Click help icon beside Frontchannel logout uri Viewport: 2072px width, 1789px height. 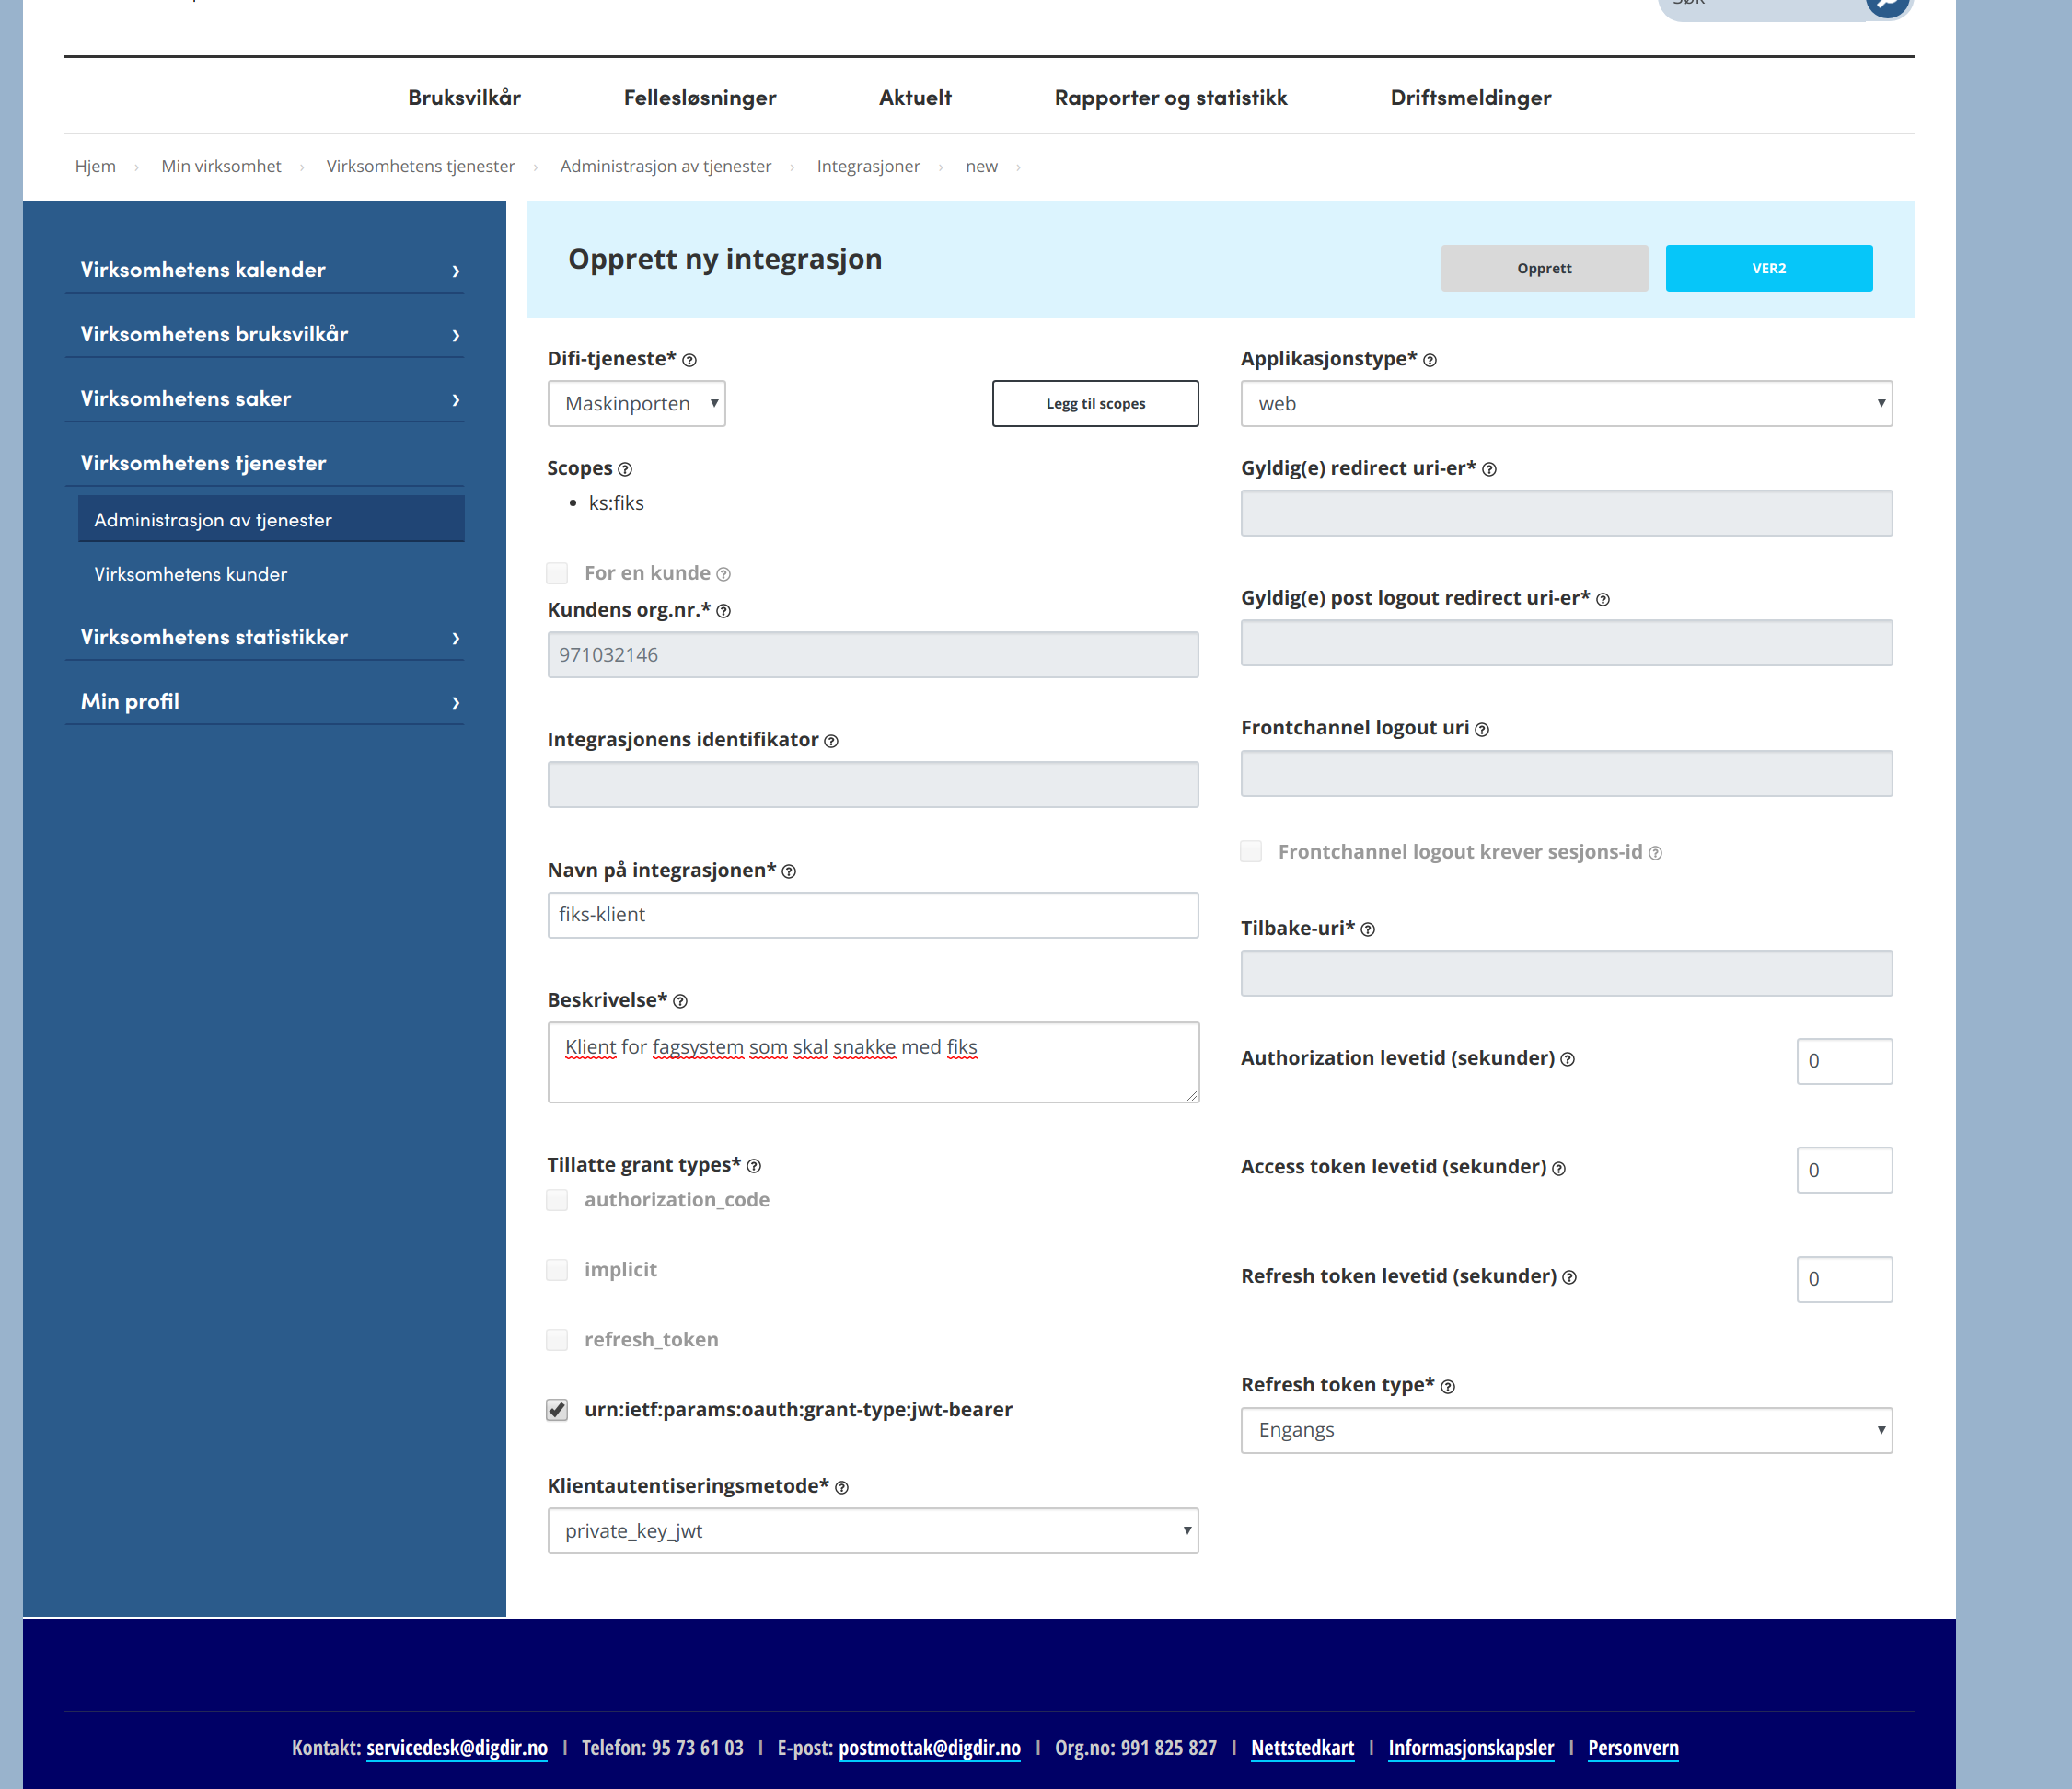[1482, 730]
